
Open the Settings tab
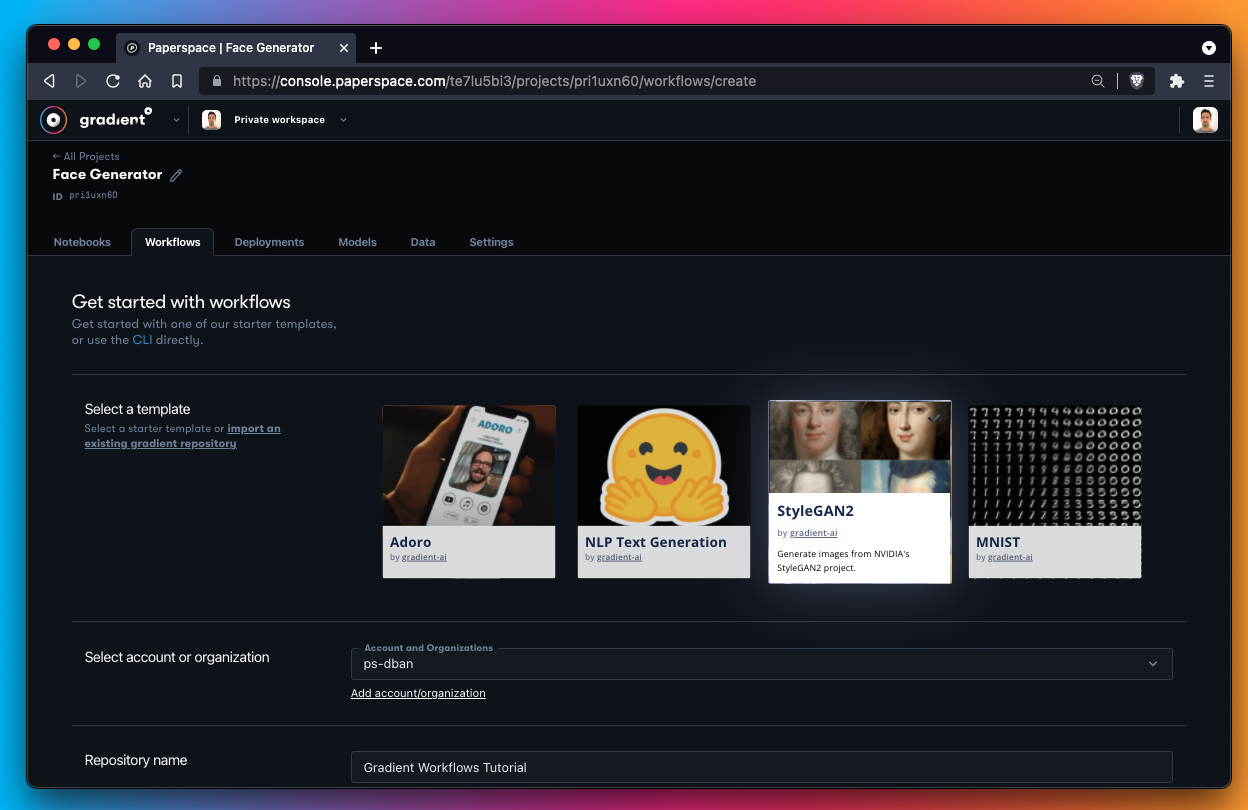(x=491, y=242)
